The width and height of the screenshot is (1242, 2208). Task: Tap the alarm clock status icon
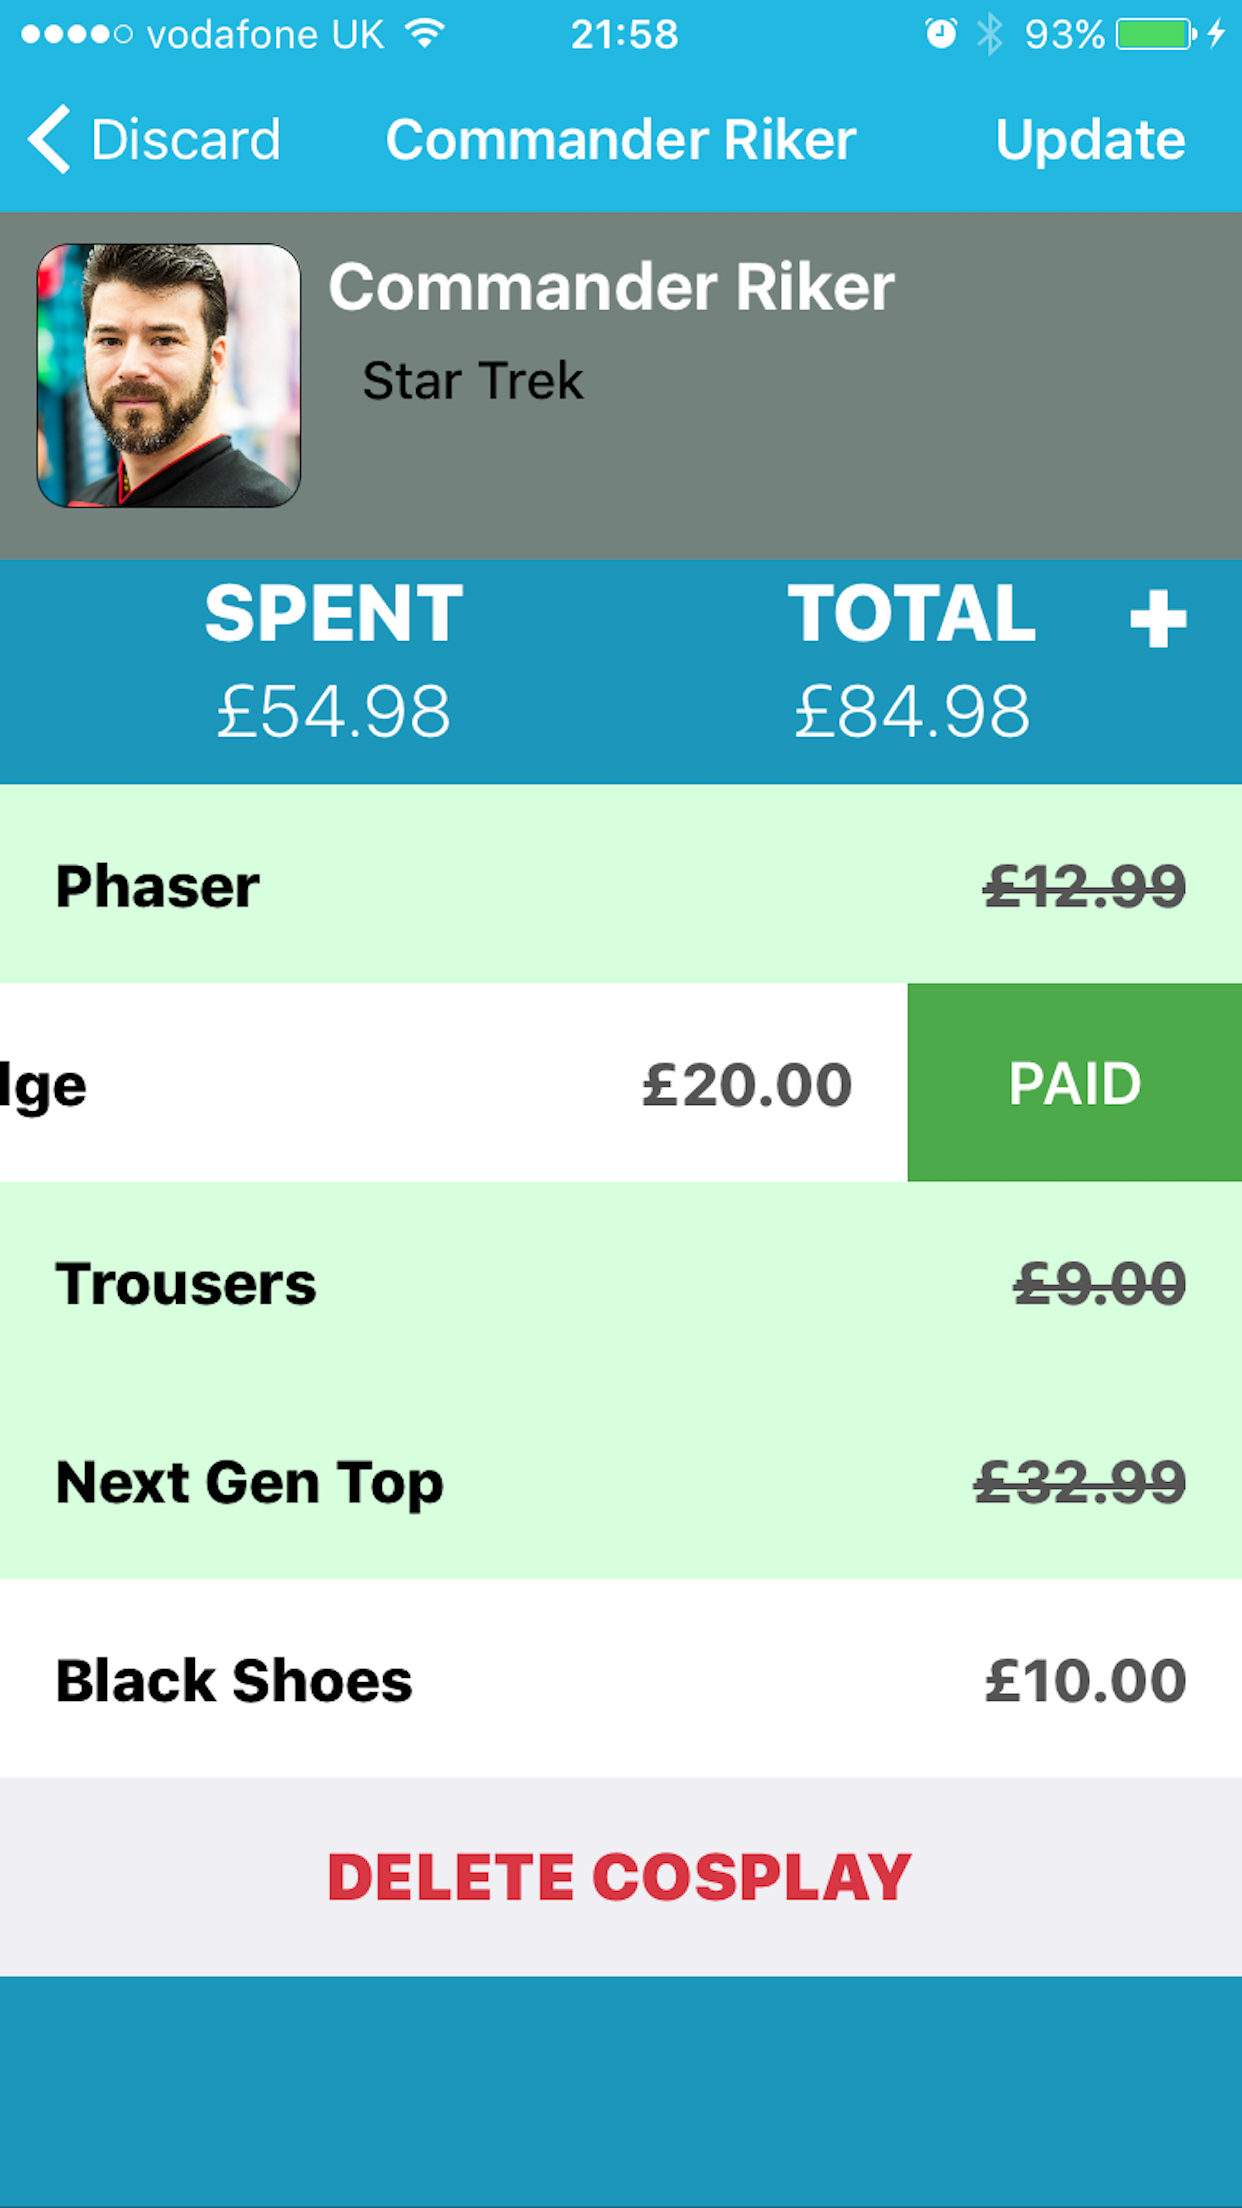tap(940, 34)
